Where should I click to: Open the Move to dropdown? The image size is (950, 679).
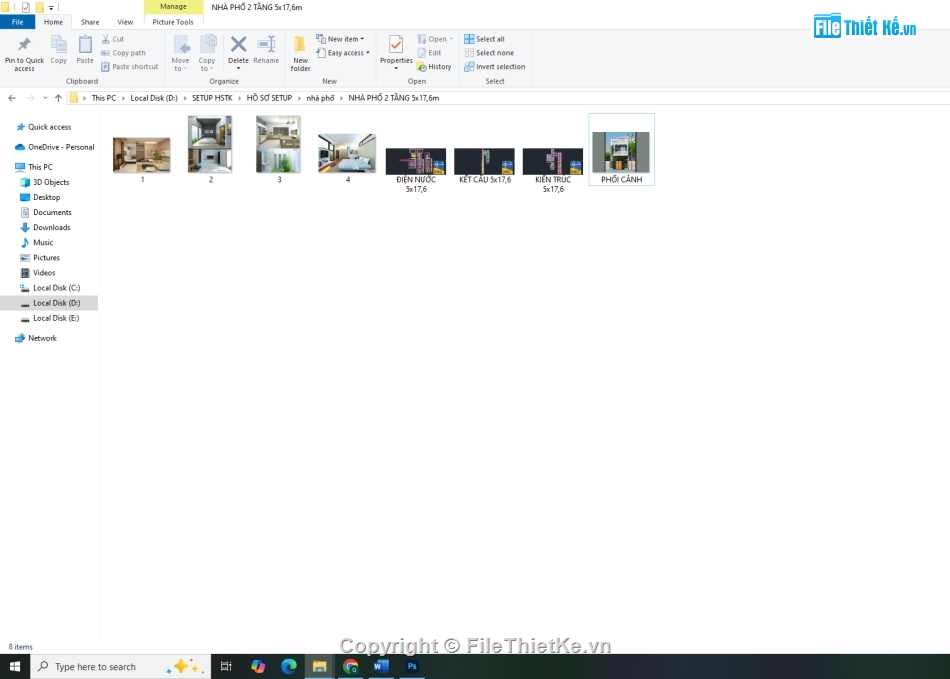click(x=180, y=52)
